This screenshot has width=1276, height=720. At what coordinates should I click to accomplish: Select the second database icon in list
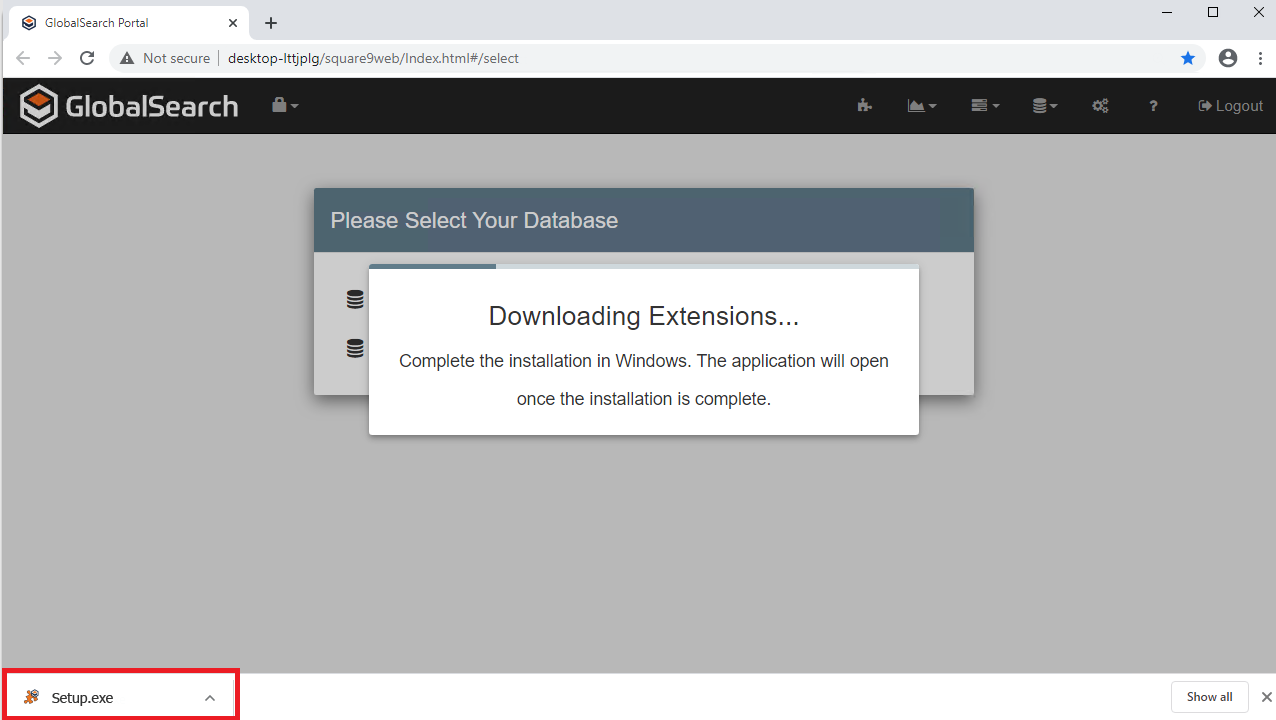click(x=355, y=349)
